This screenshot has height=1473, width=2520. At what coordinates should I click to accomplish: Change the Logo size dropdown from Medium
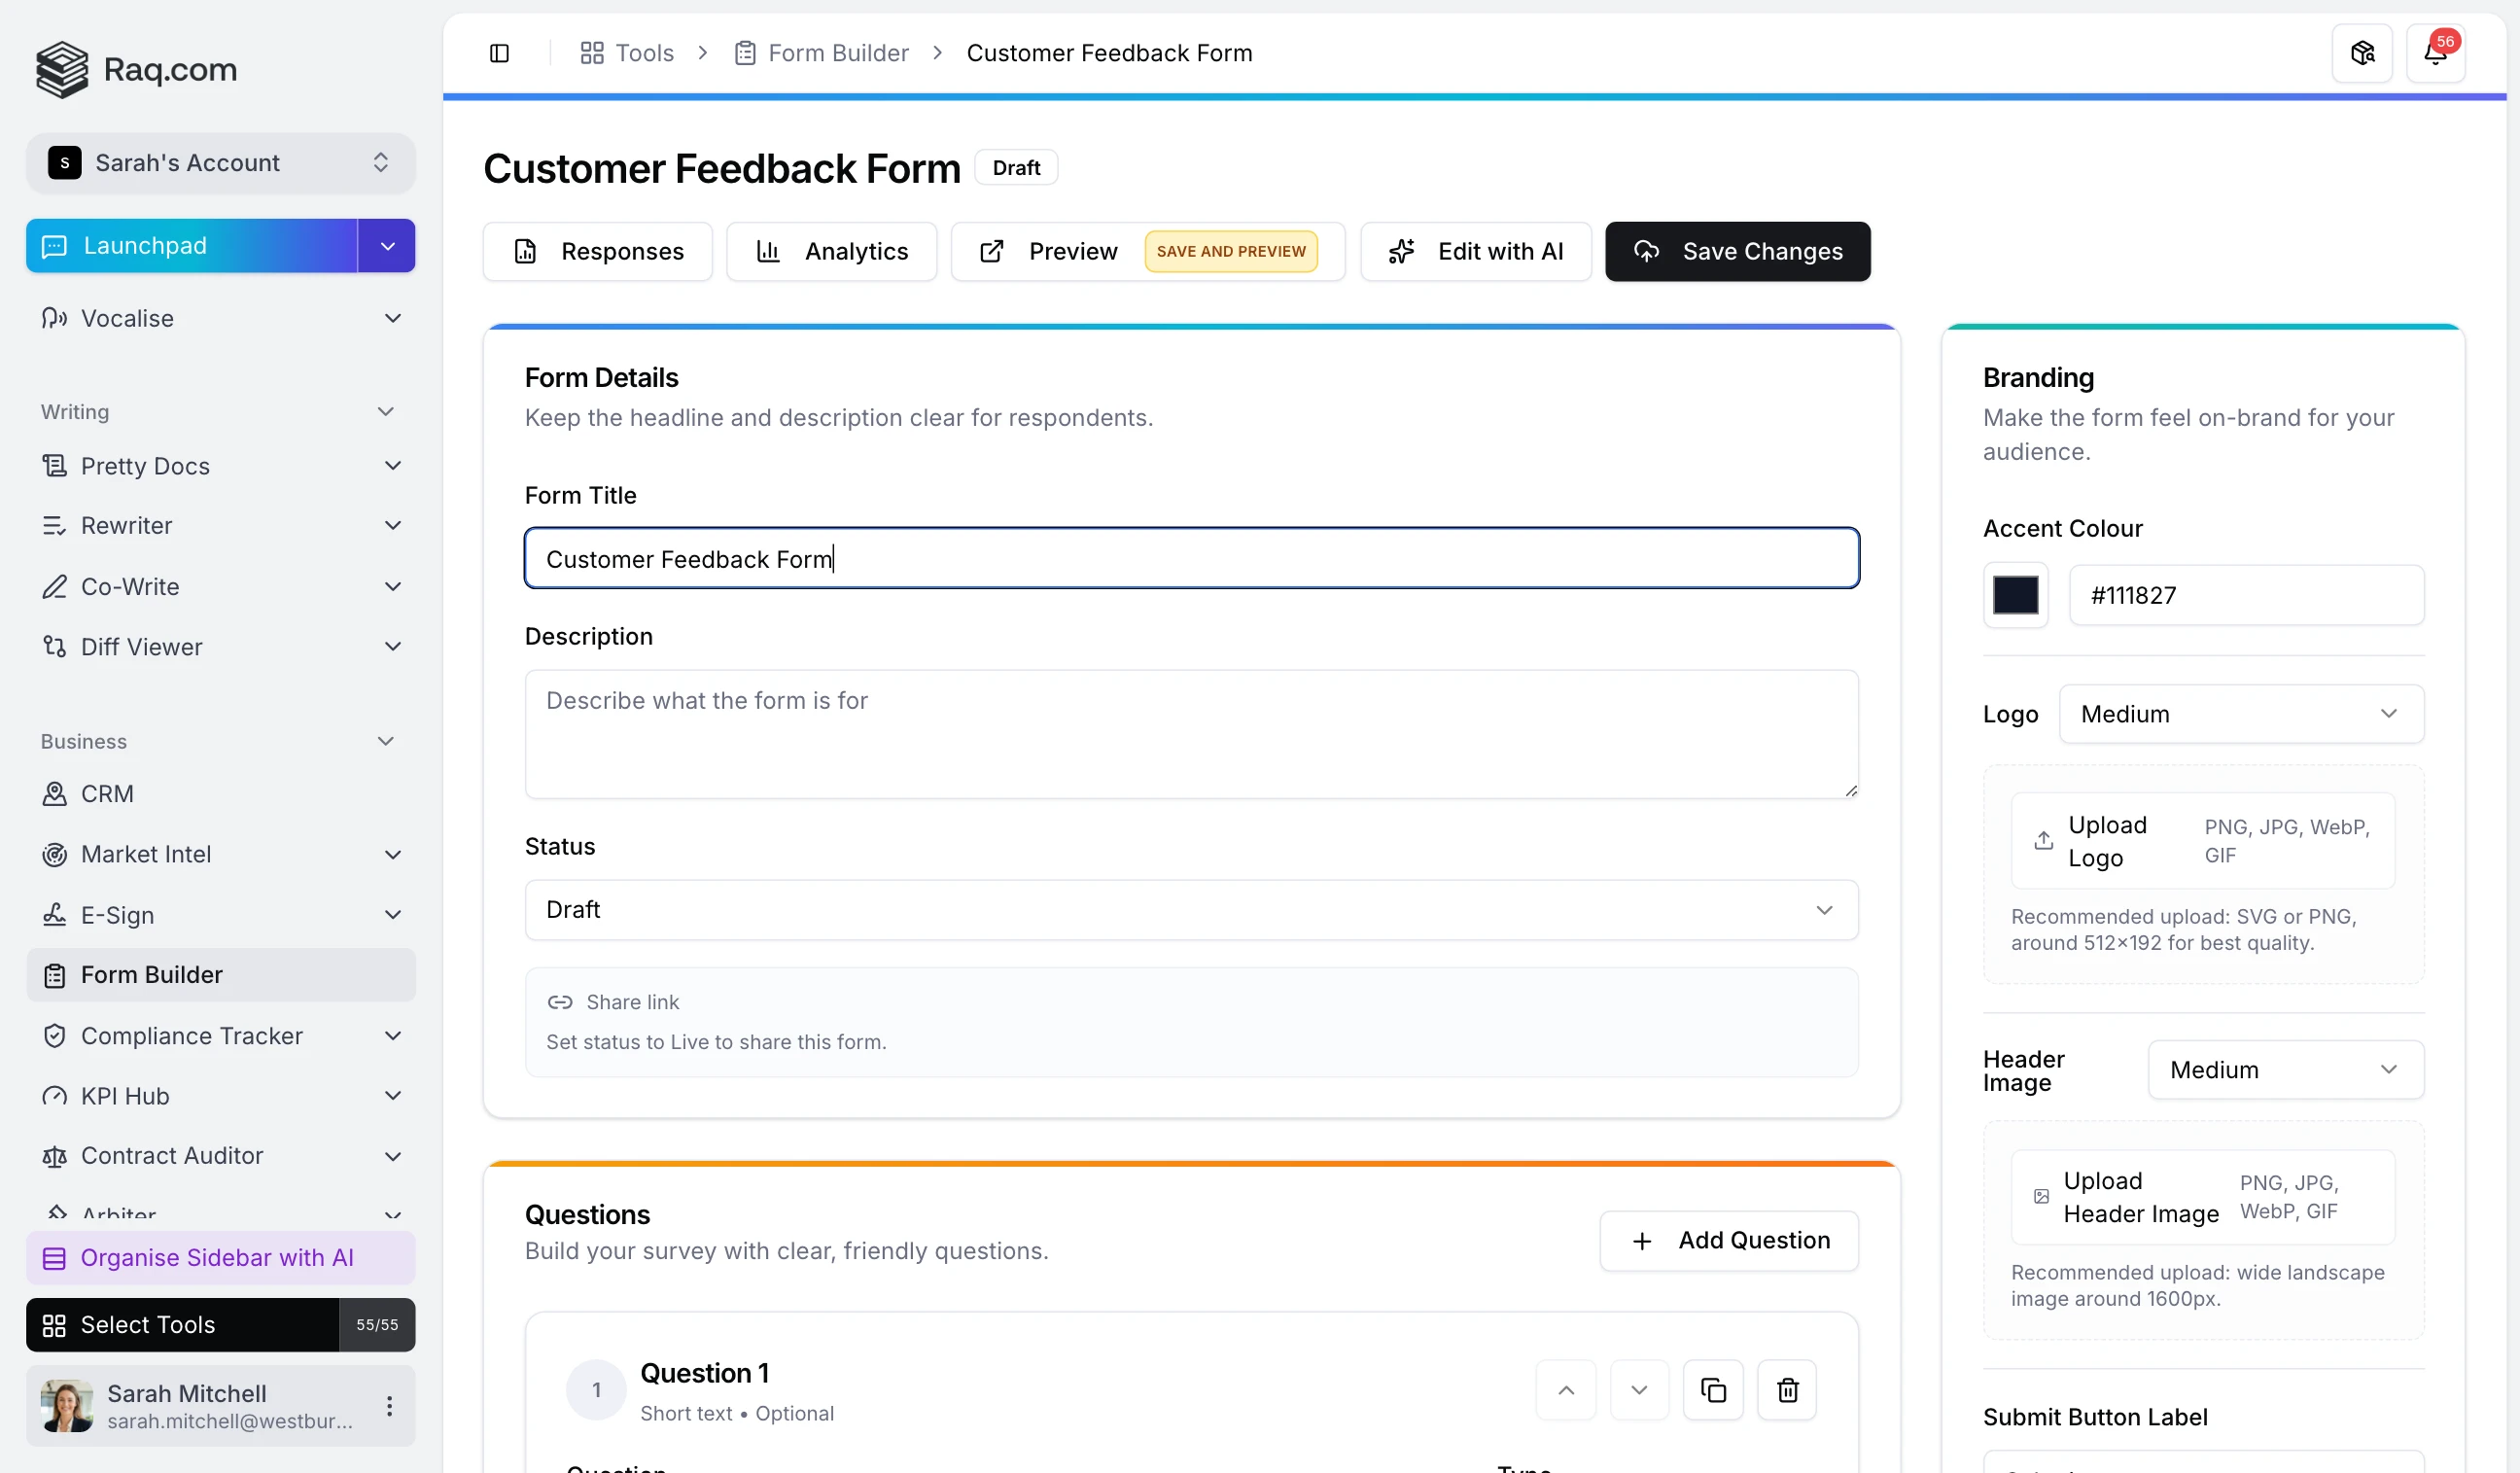[x=2240, y=713]
